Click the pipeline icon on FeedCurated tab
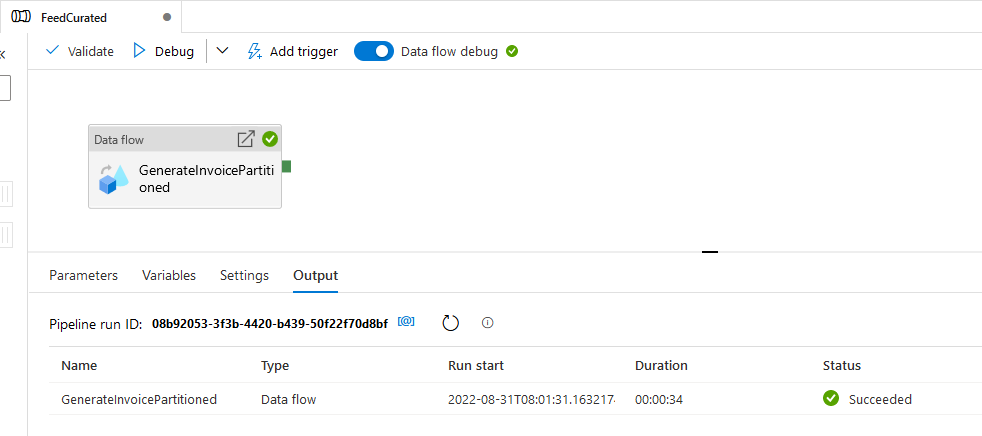 click(21, 17)
